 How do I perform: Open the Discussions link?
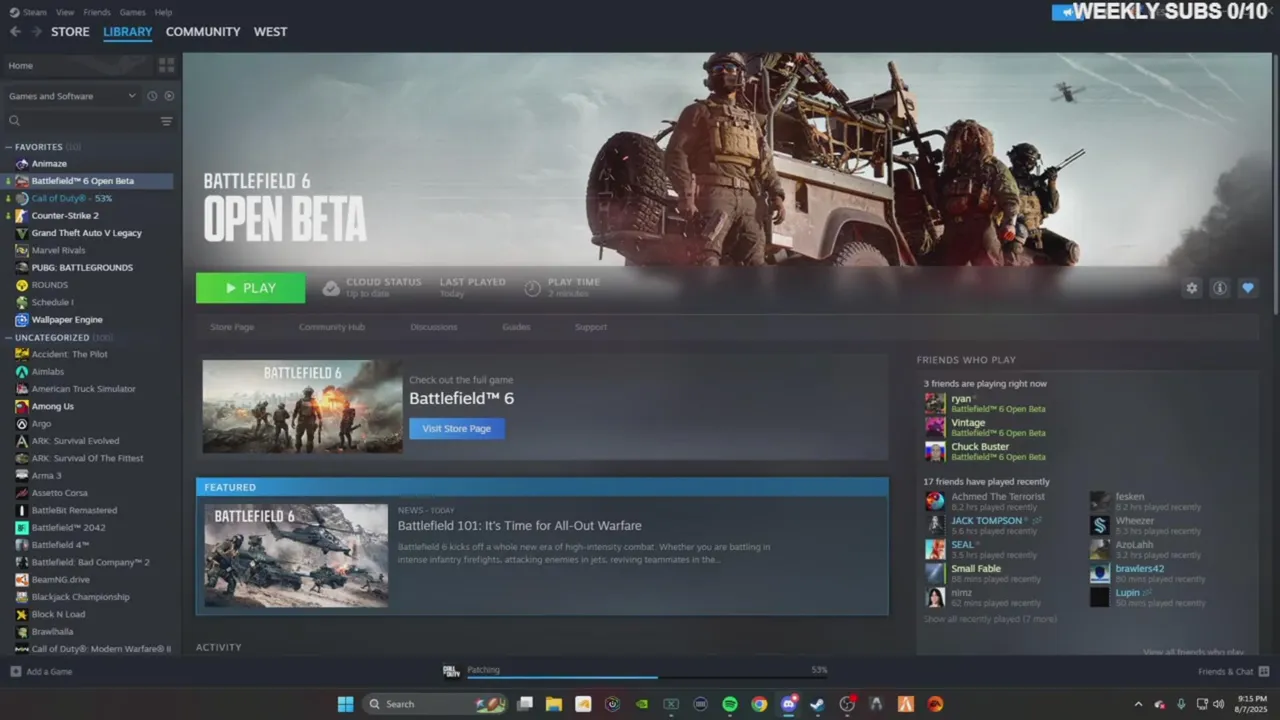(434, 327)
